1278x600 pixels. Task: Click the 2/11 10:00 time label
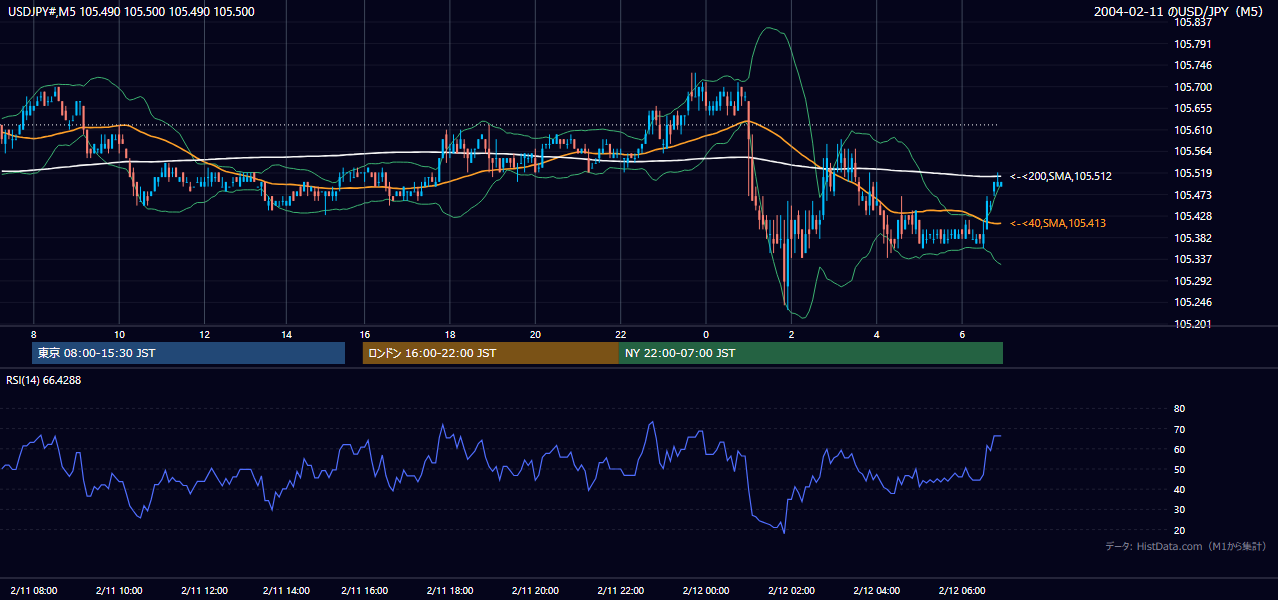[x=118, y=590]
